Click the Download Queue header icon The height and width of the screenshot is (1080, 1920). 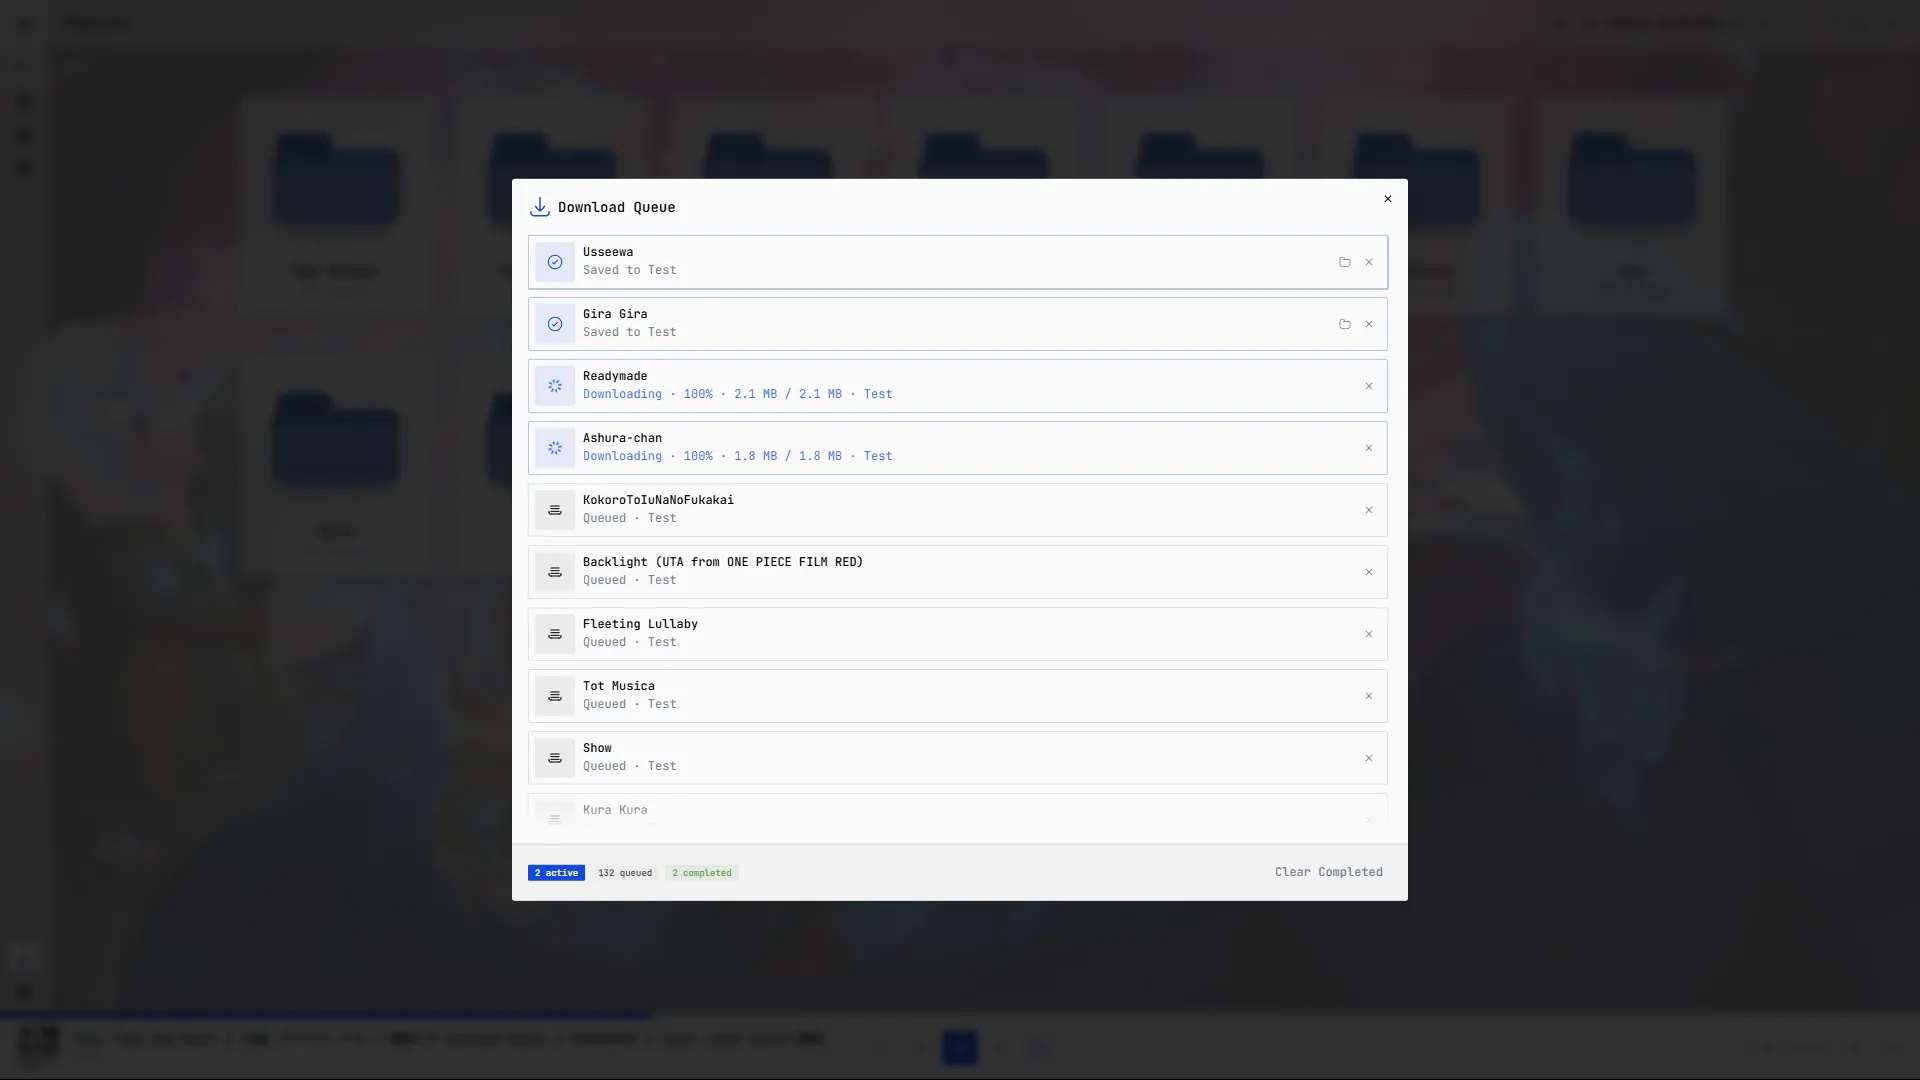pyautogui.click(x=540, y=207)
